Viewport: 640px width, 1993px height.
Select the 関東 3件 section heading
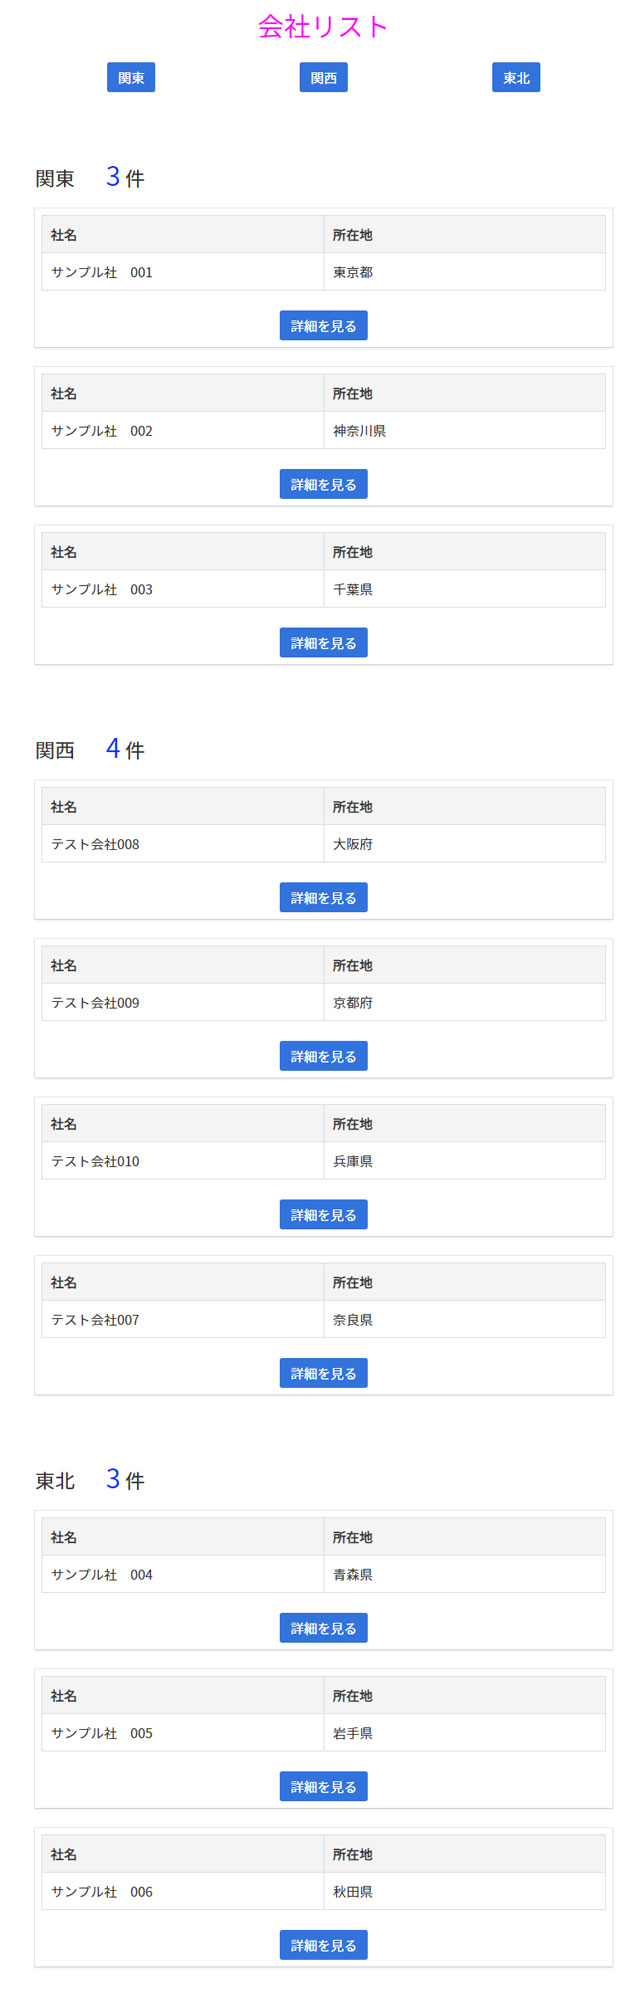[90, 177]
